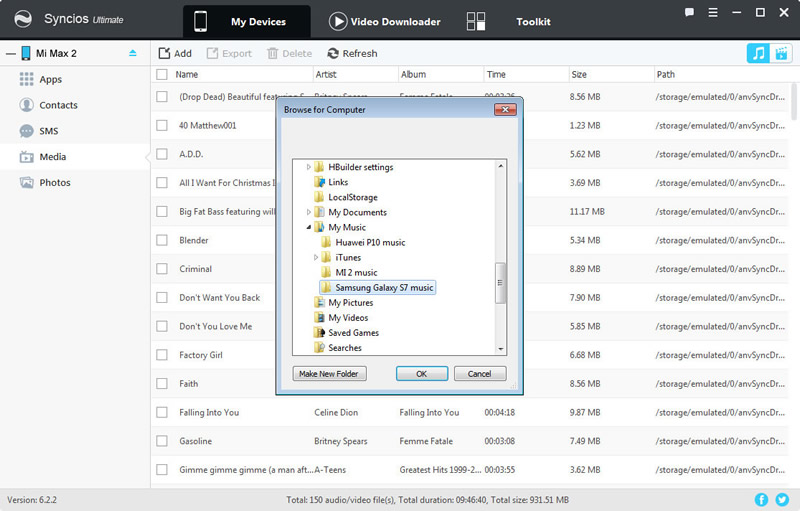Collapse the My Music folder
The height and width of the screenshot is (511, 800).
tap(309, 227)
